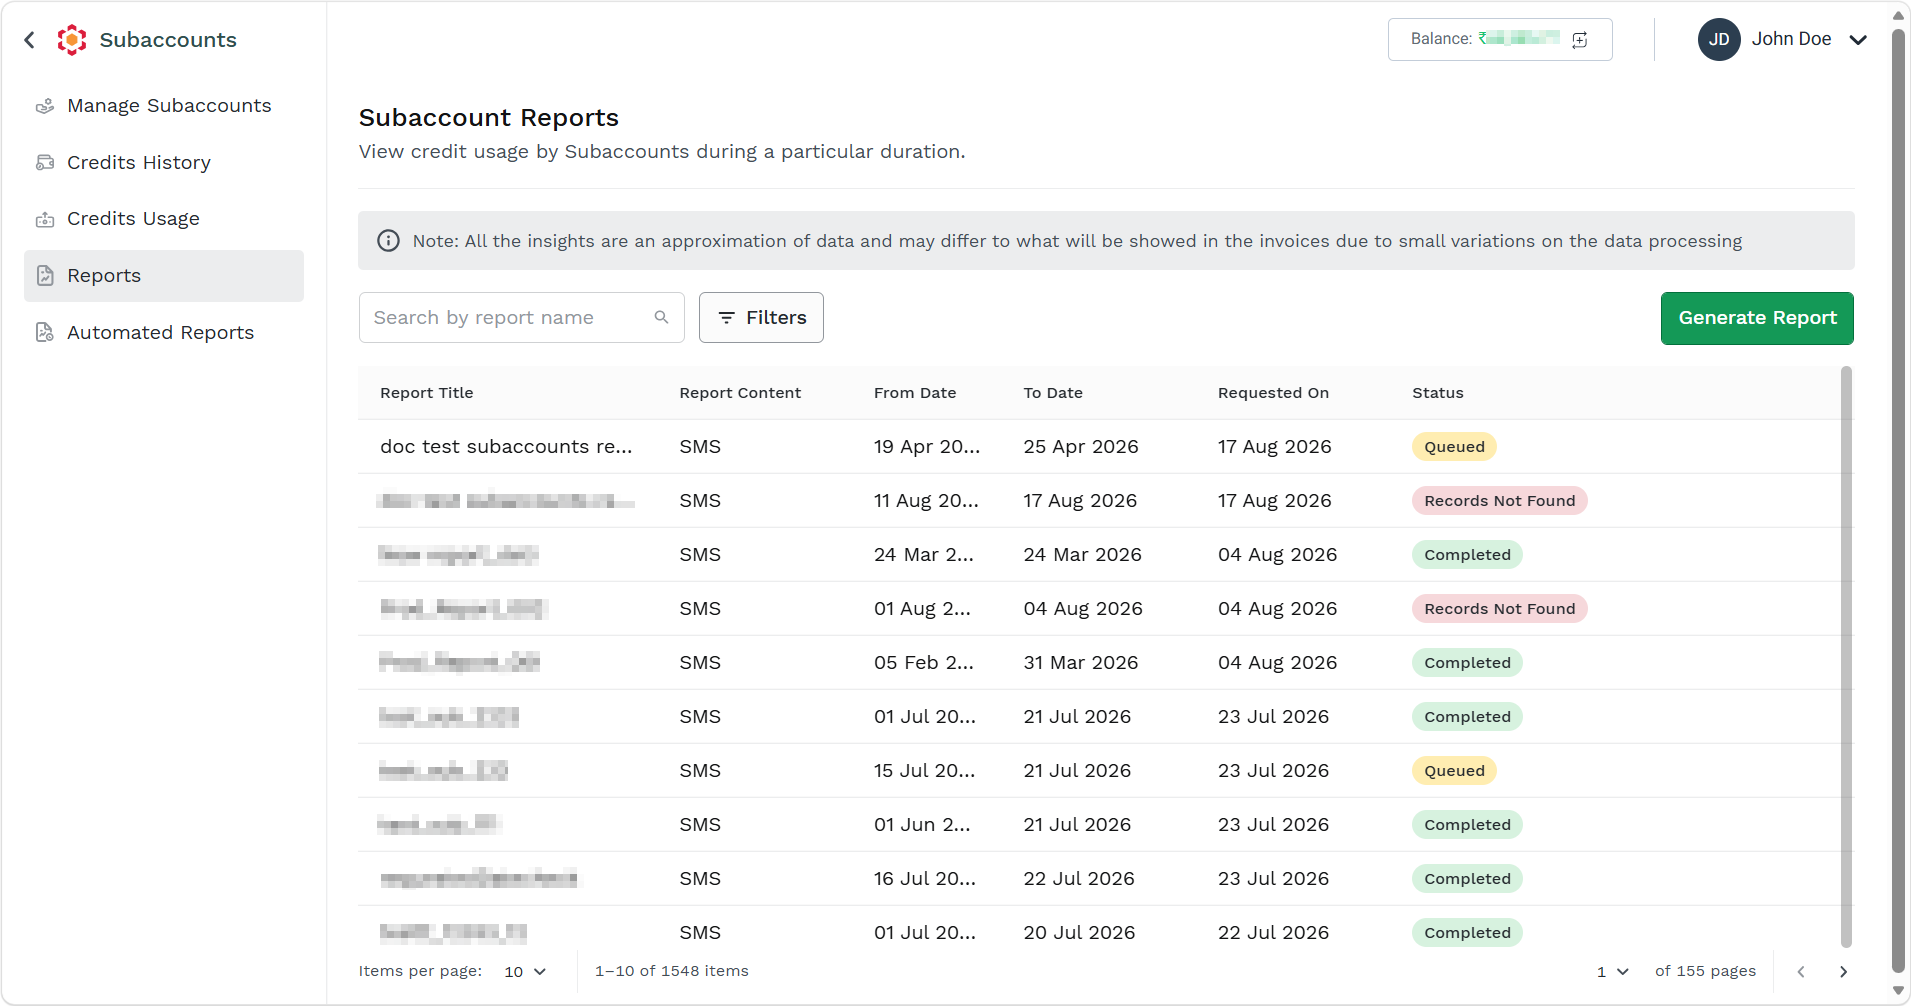Go to previous page arrow

1801,972
